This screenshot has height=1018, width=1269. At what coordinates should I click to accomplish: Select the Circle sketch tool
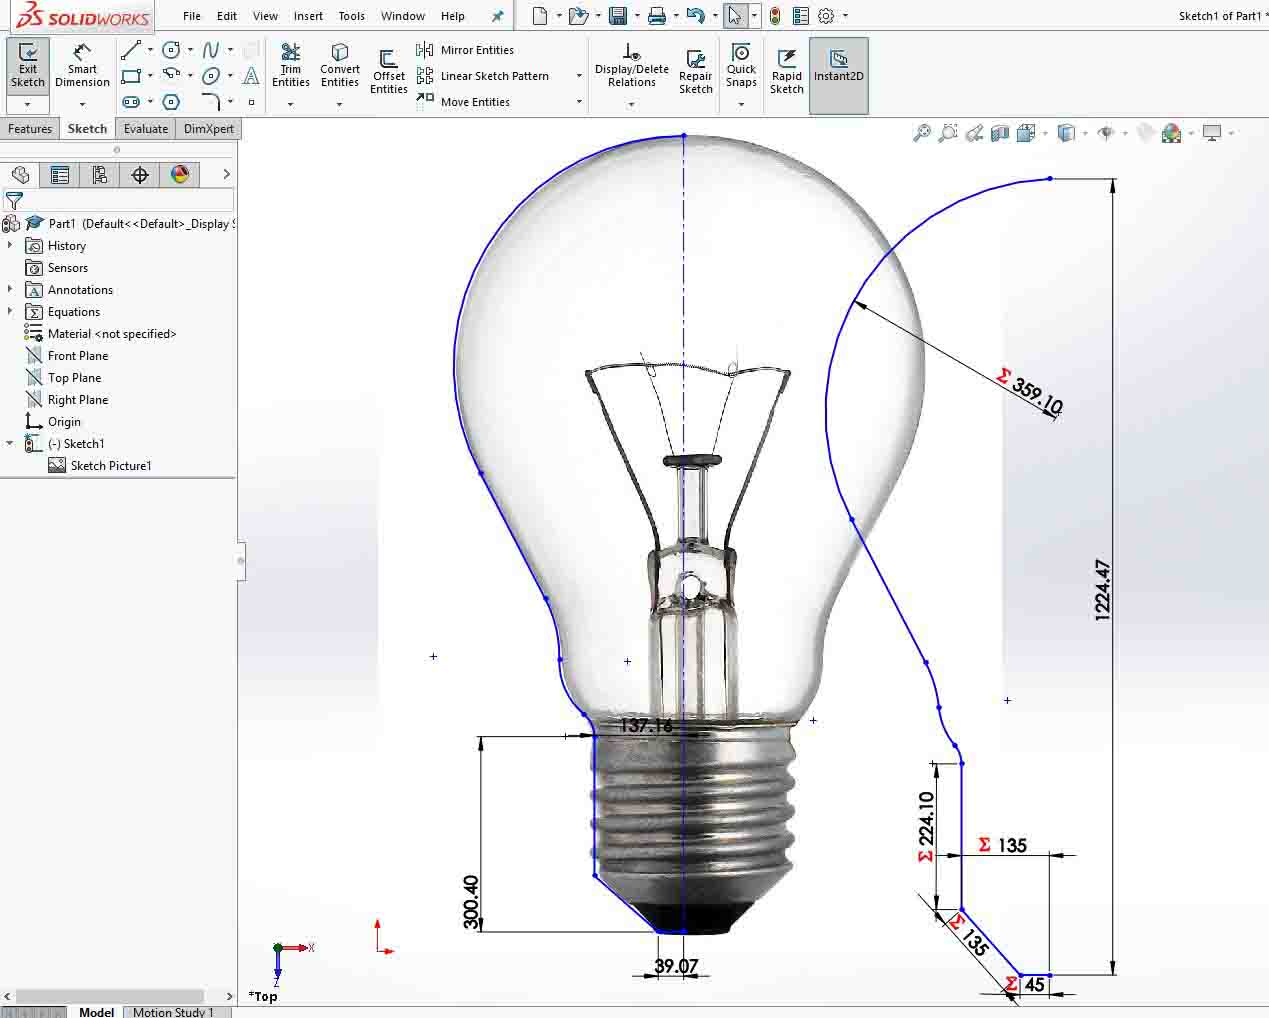[x=171, y=50]
